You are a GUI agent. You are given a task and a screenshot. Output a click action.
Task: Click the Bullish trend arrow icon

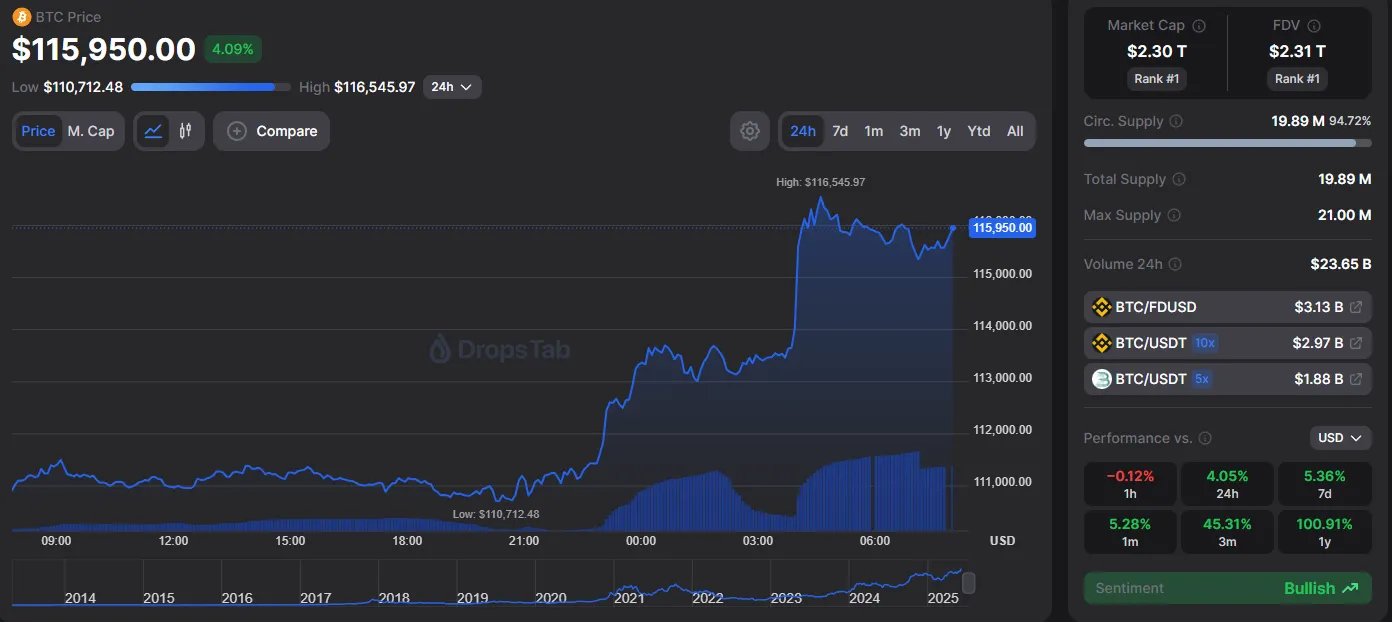[1350, 588]
